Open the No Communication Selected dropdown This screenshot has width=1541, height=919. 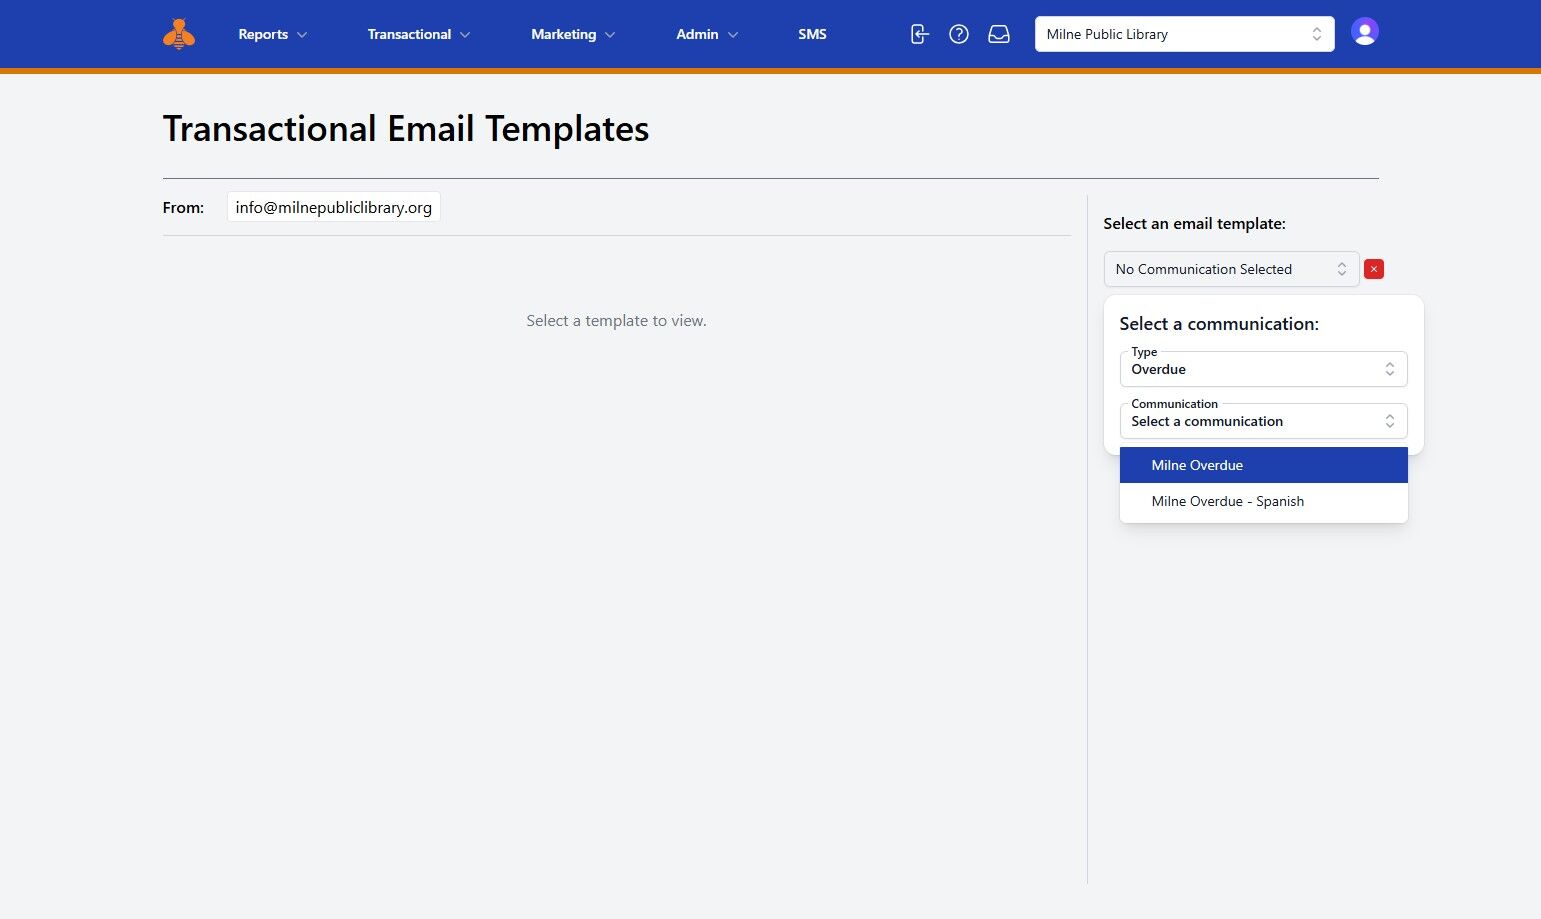point(1231,269)
